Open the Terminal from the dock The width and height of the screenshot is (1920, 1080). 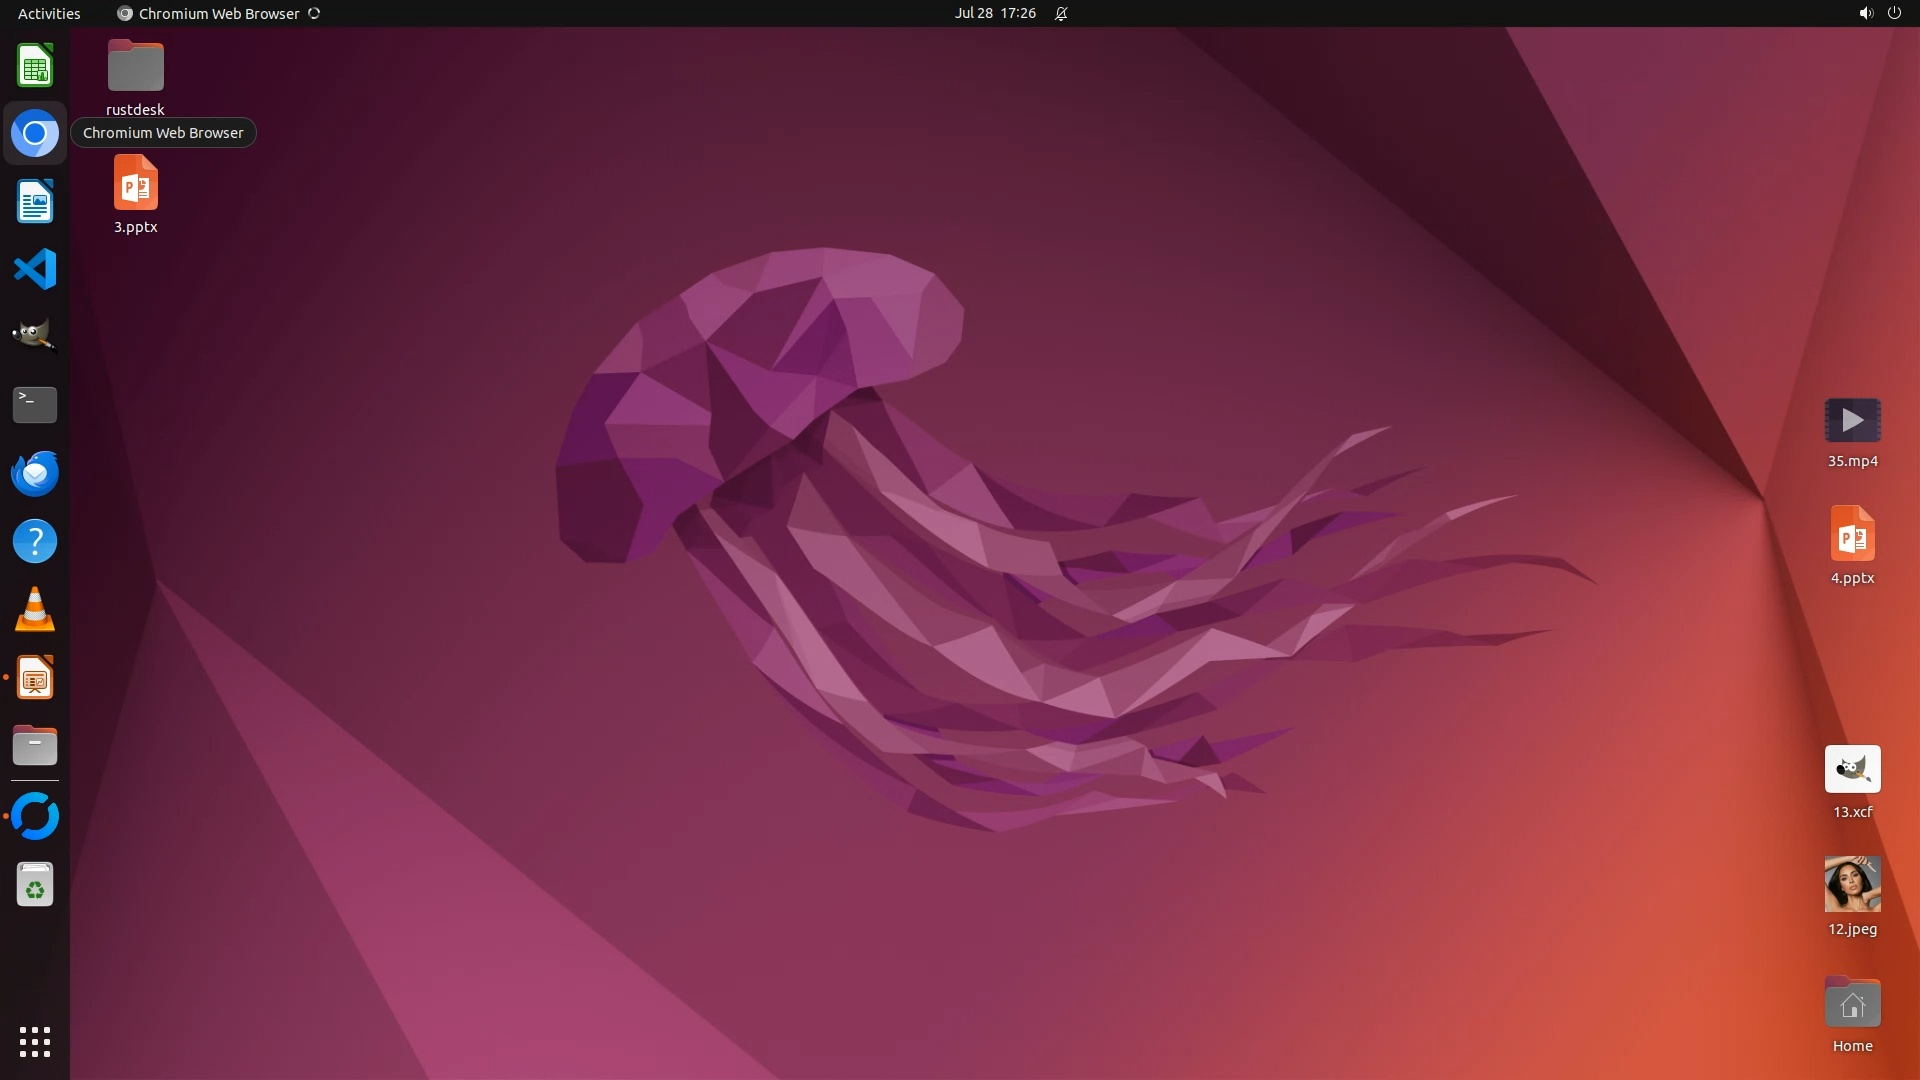(x=35, y=405)
